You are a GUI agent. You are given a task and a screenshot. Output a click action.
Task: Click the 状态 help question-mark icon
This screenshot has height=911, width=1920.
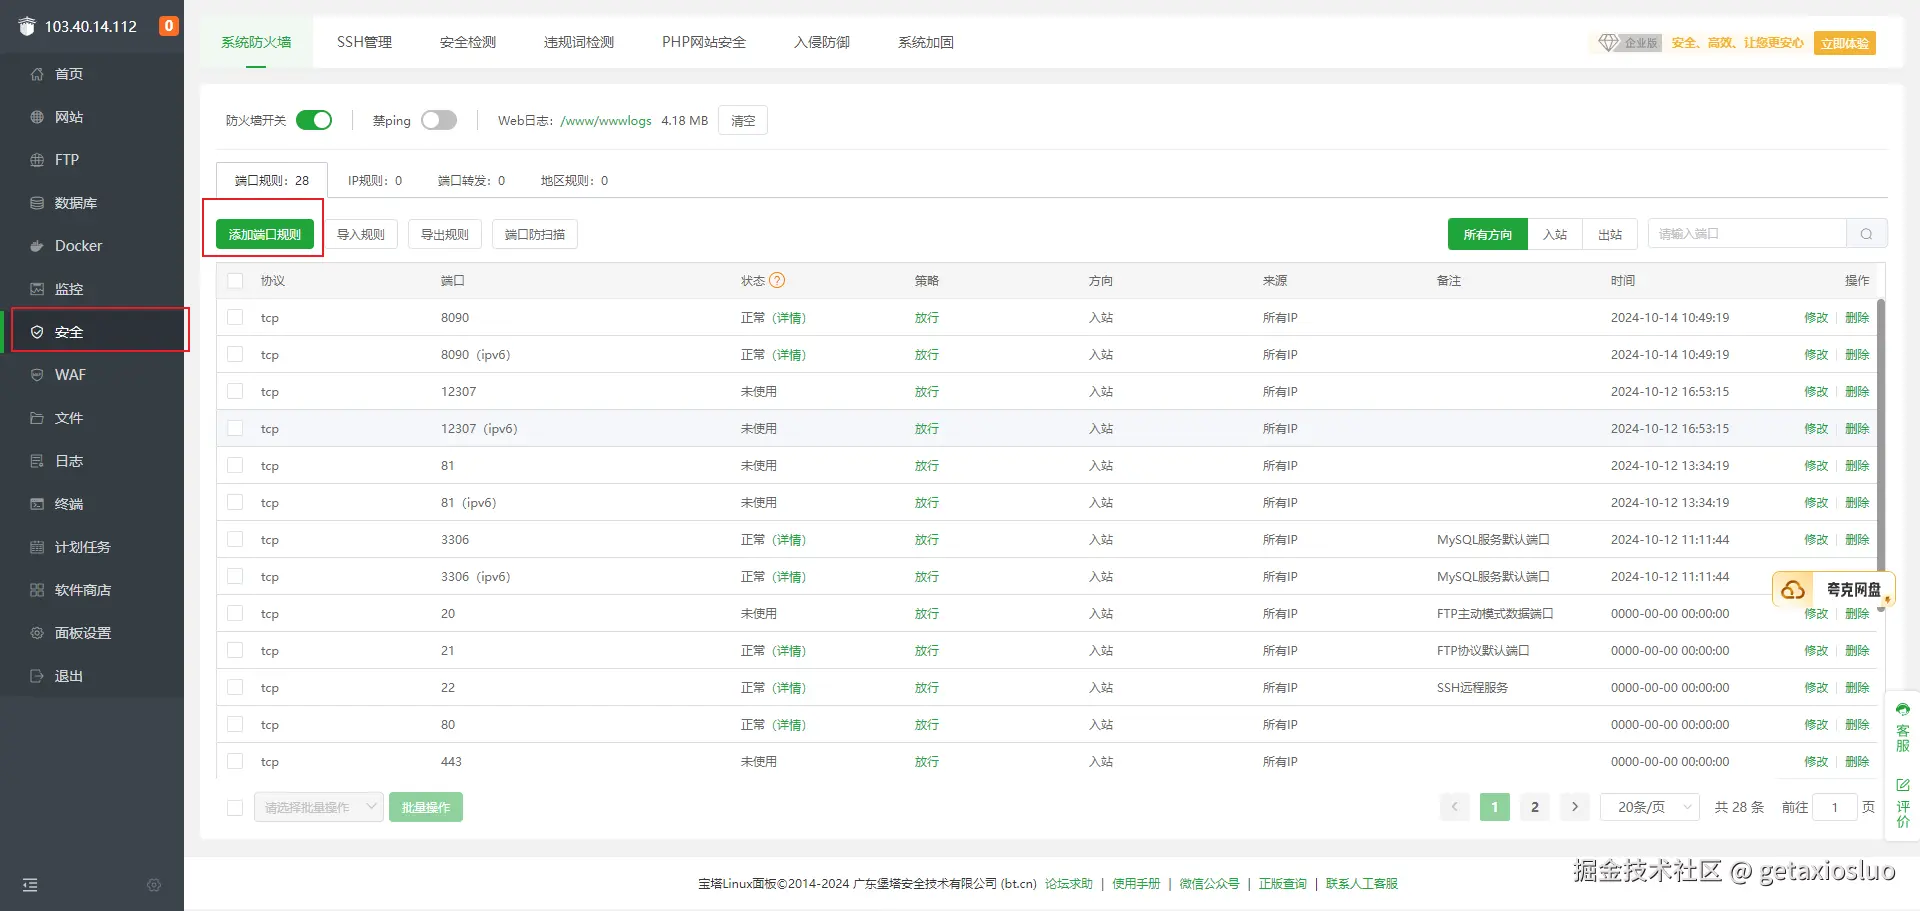tap(777, 281)
